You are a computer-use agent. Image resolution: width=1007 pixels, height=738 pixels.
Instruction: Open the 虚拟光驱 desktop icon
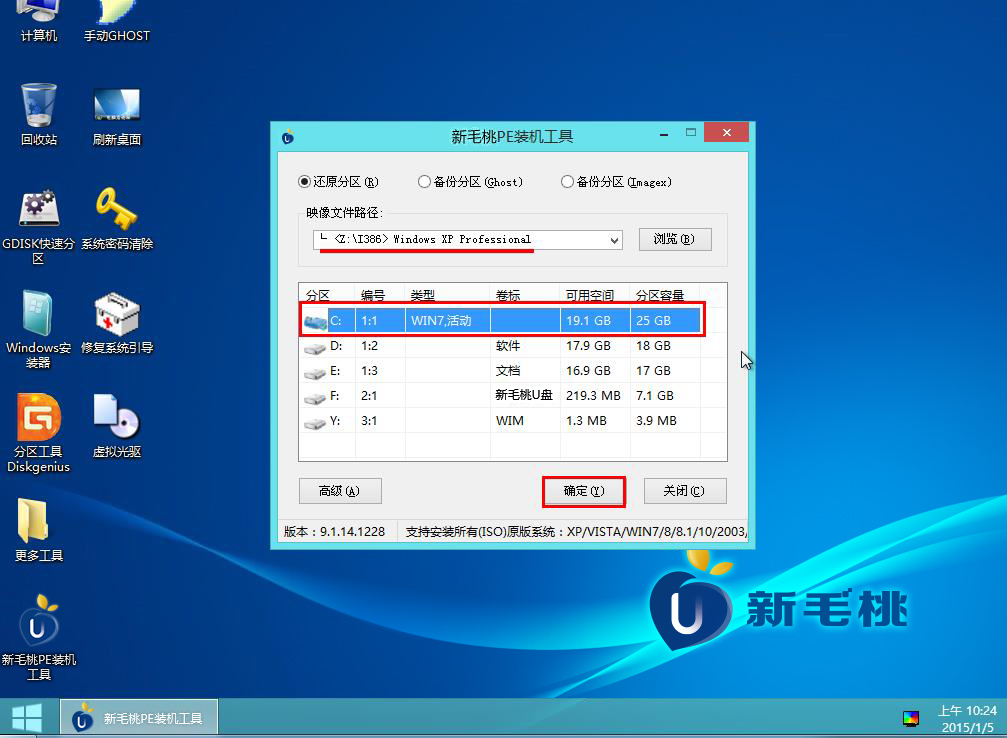coord(117,426)
